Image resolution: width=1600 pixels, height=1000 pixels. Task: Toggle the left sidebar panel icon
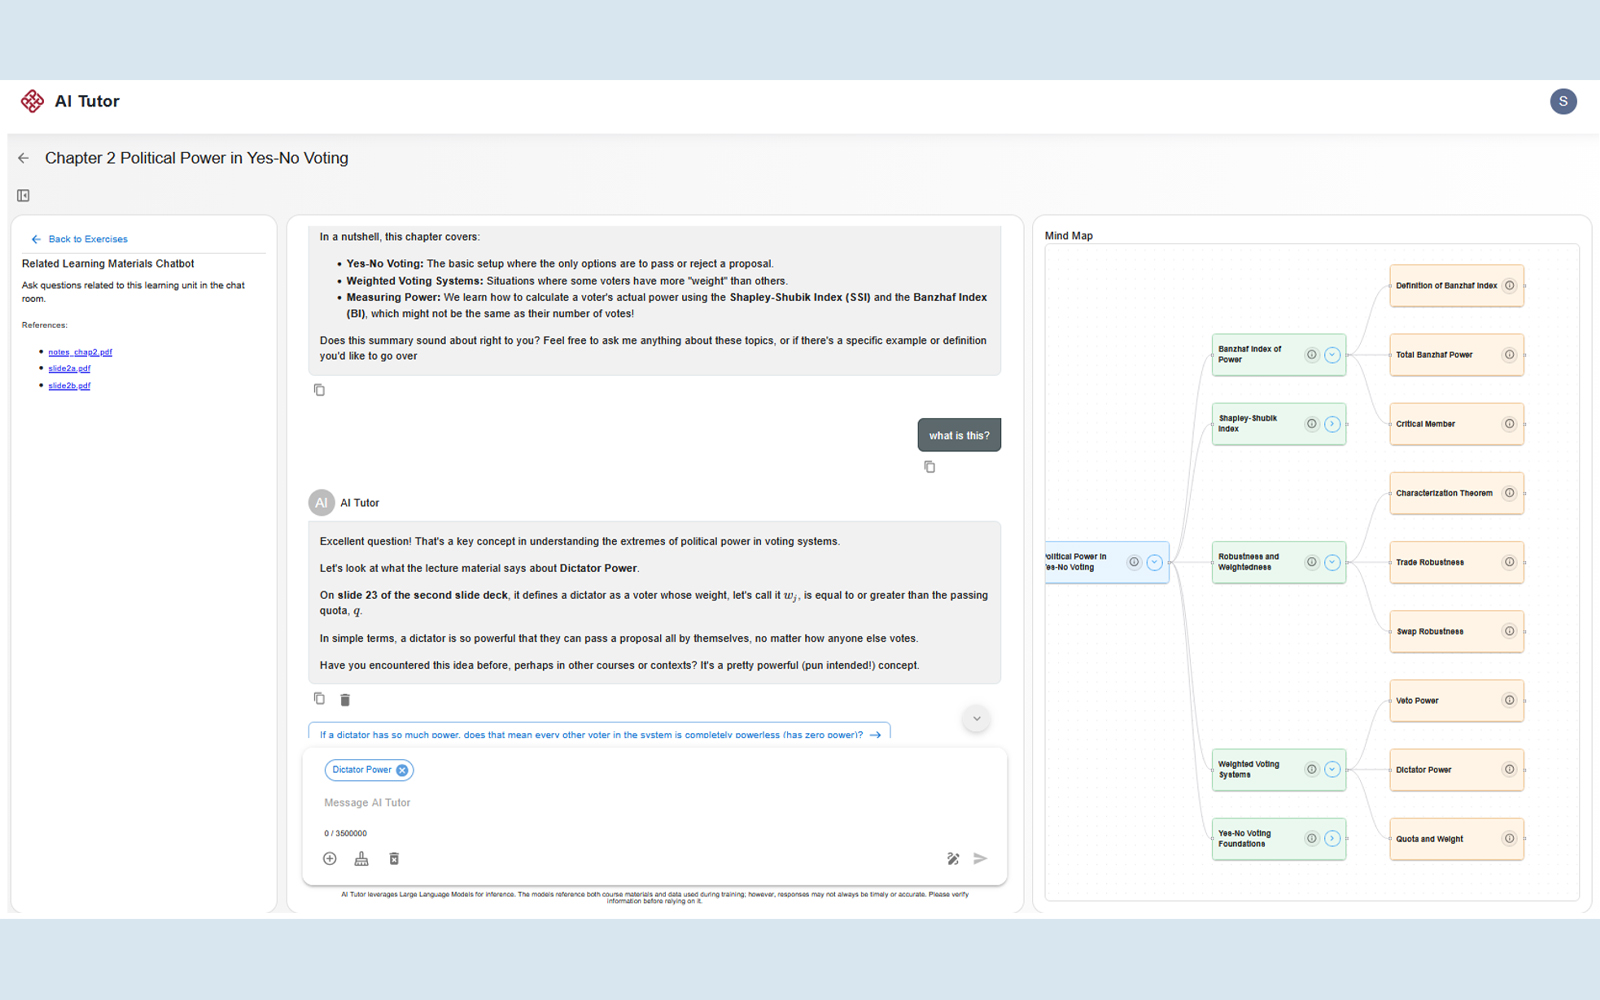point(23,196)
